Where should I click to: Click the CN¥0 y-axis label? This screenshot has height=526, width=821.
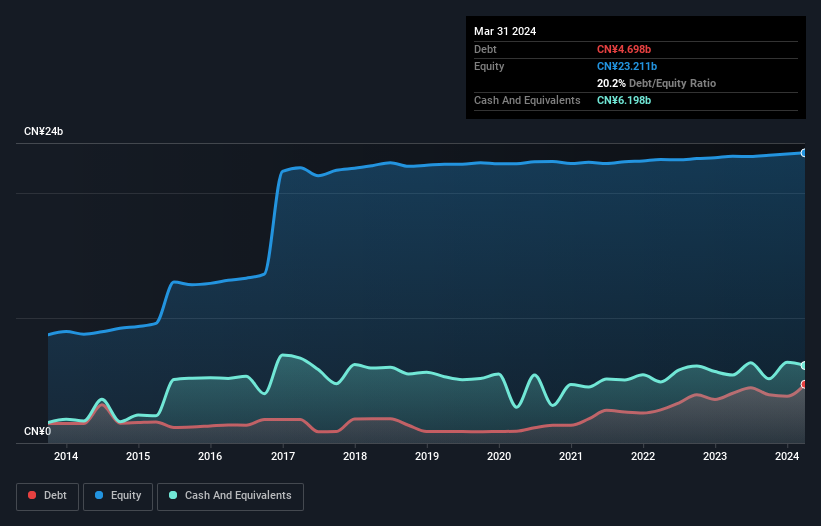(x=38, y=431)
